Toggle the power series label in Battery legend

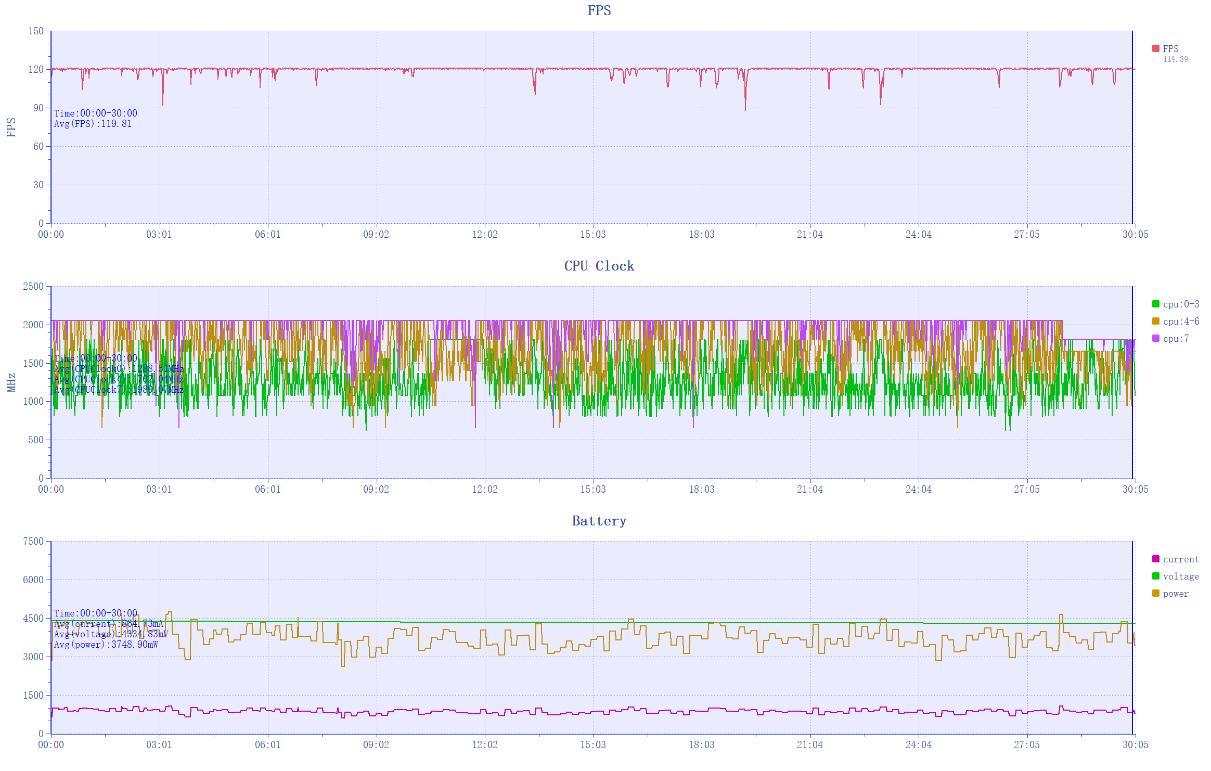coord(1176,594)
